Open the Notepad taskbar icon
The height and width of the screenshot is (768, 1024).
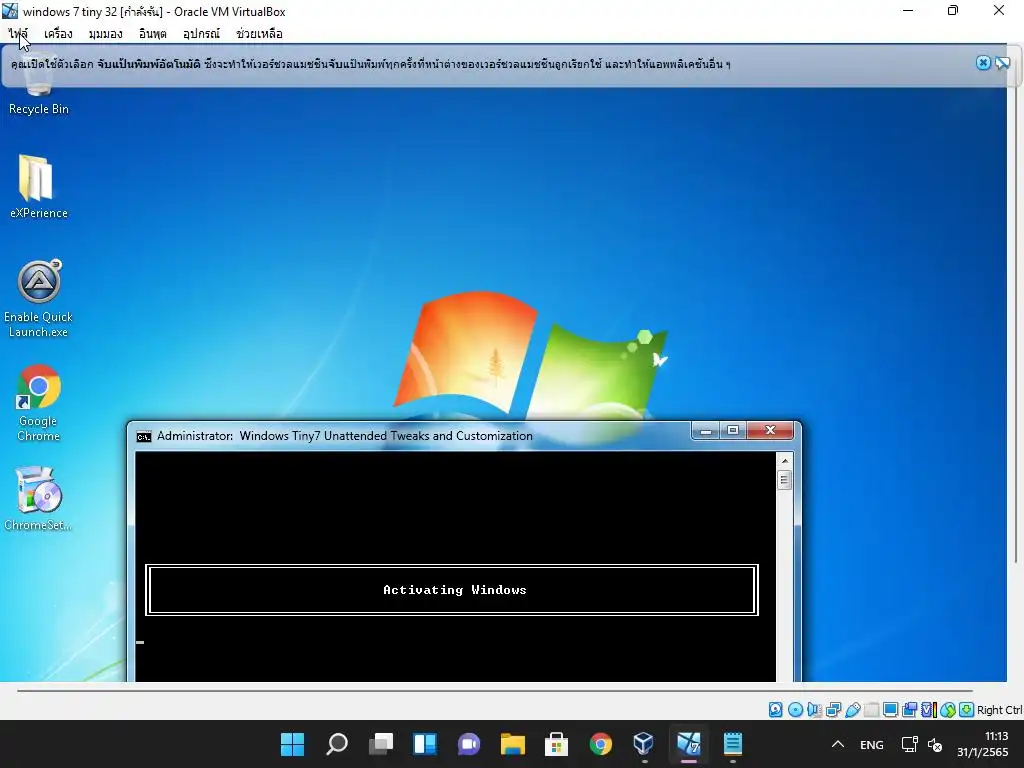pos(733,744)
